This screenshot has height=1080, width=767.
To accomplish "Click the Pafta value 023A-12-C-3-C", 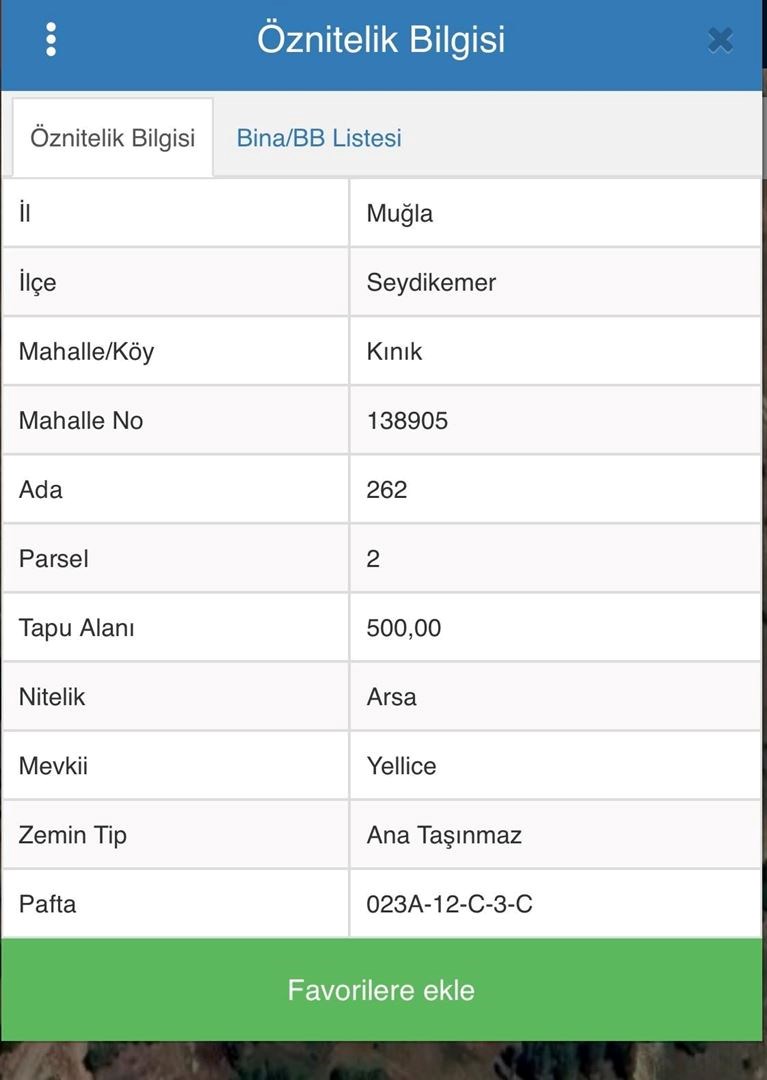I will coord(450,904).
